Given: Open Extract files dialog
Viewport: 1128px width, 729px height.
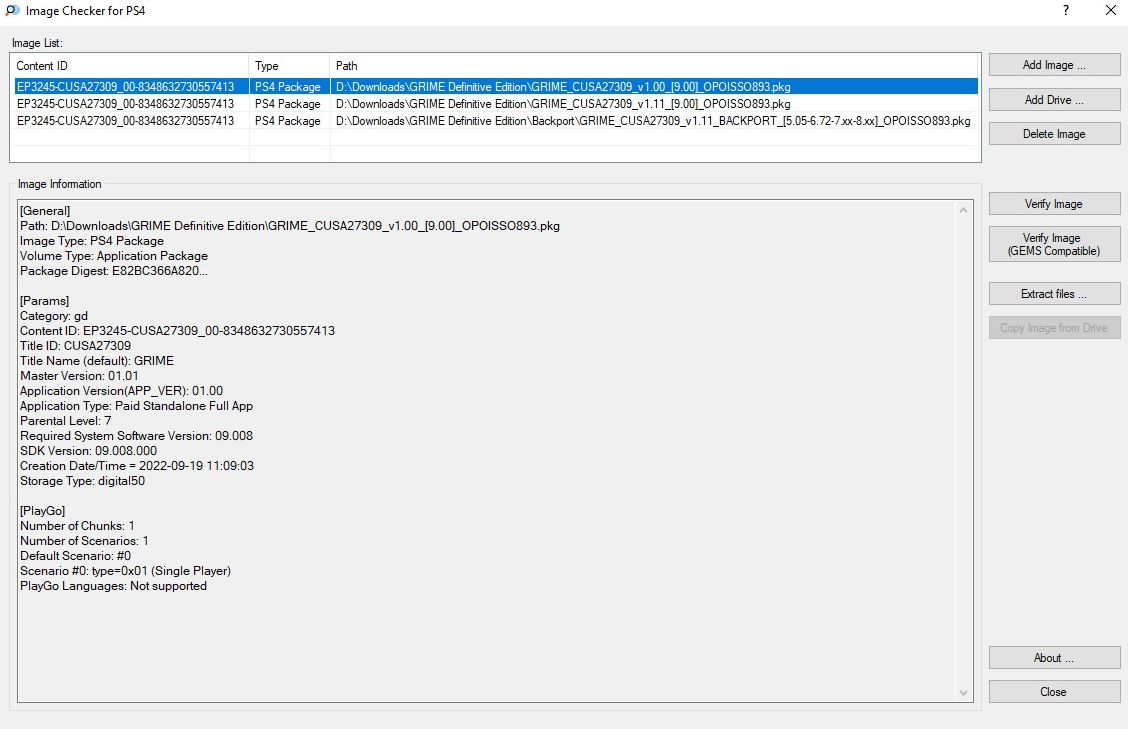Looking at the screenshot, I should 1054,294.
